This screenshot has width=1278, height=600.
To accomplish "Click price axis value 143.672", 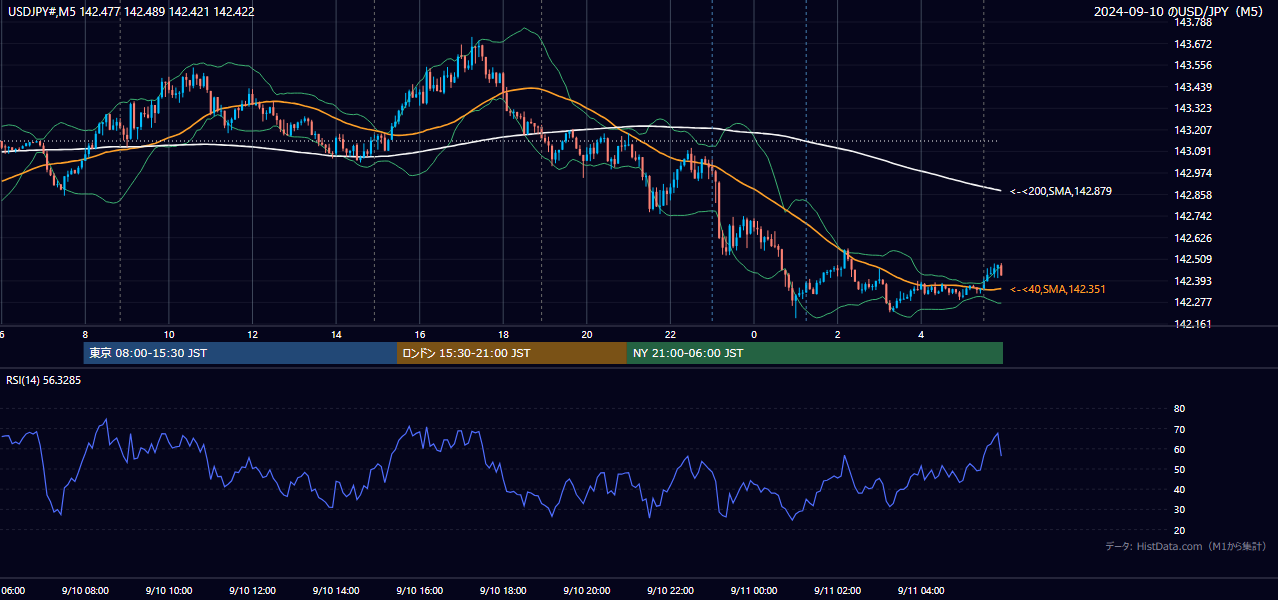I will pos(1194,44).
